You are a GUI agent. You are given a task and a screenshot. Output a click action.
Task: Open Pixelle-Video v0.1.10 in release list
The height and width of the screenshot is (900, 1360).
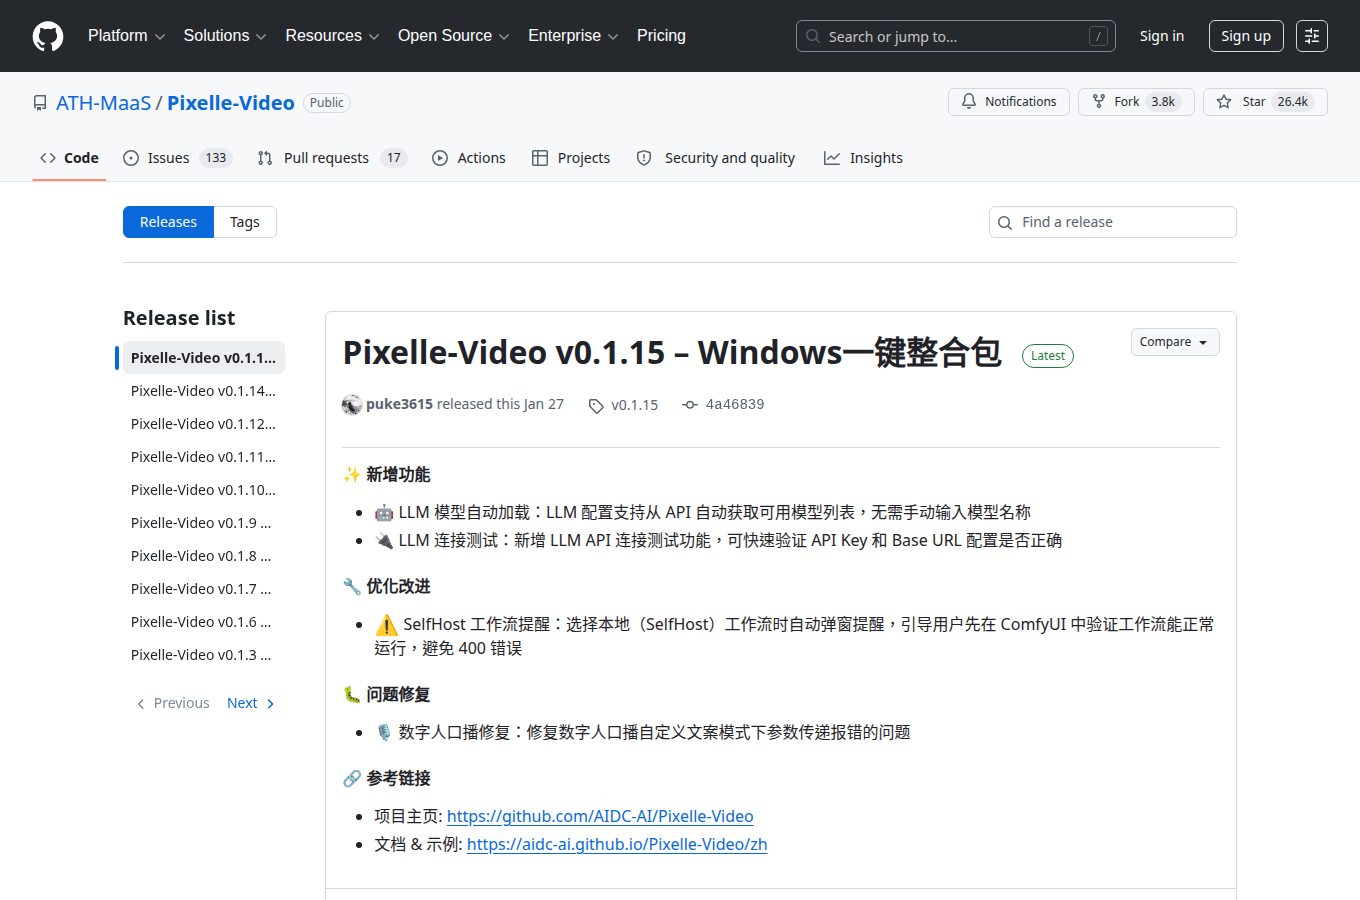203,490
